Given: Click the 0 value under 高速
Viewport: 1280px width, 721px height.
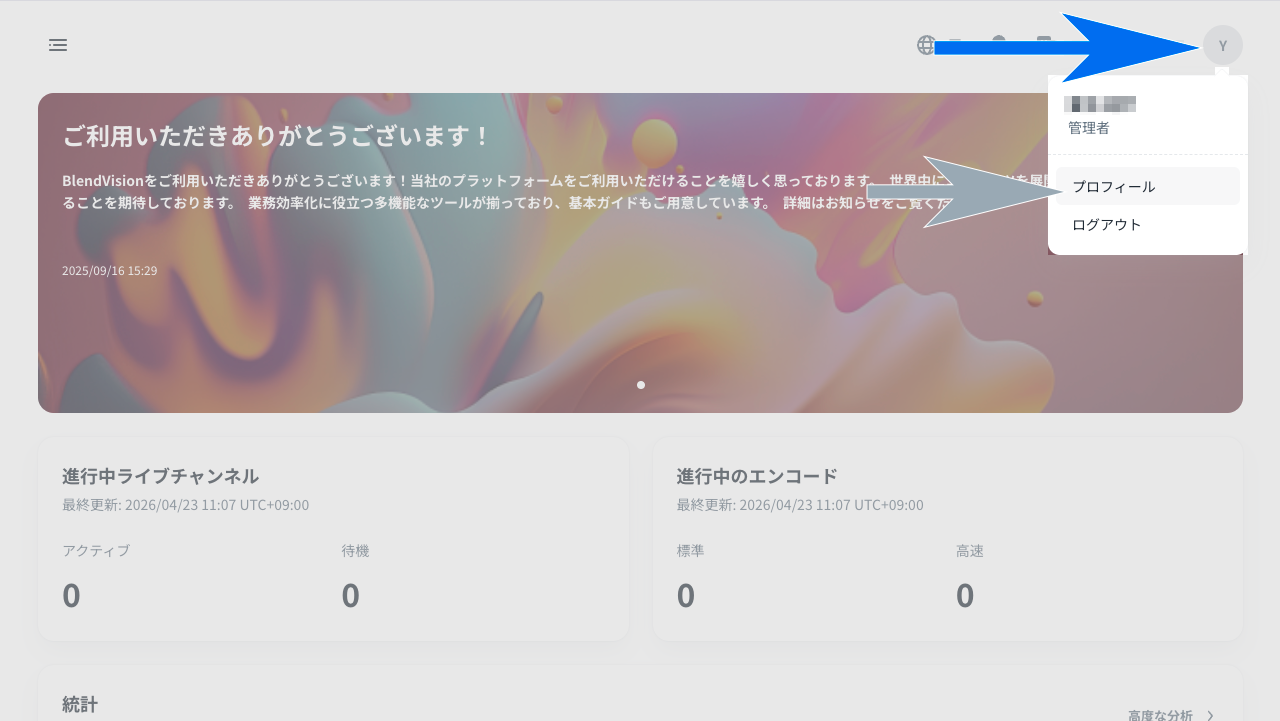Looking at the screenshot, I should [965, 595].
